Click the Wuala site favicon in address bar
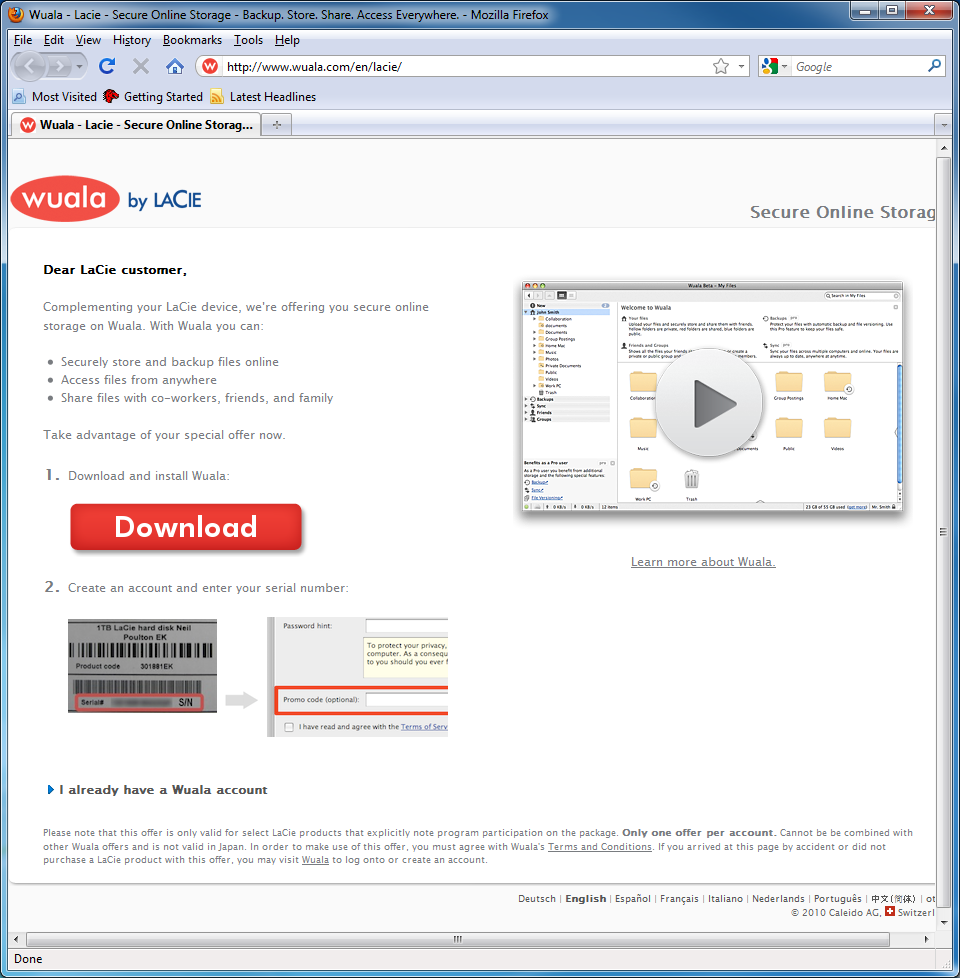Image resolution: width=960 pixels, height=978 pixels. point(210,66)
